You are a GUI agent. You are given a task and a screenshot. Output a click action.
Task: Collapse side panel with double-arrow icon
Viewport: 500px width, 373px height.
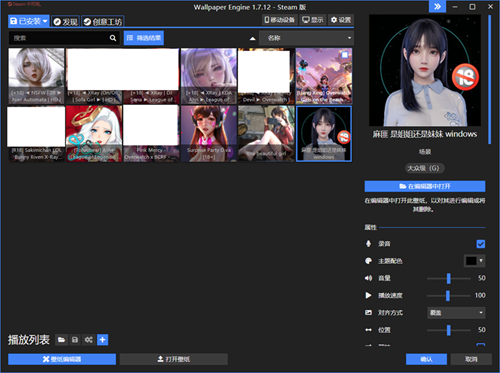pos(437,7)
